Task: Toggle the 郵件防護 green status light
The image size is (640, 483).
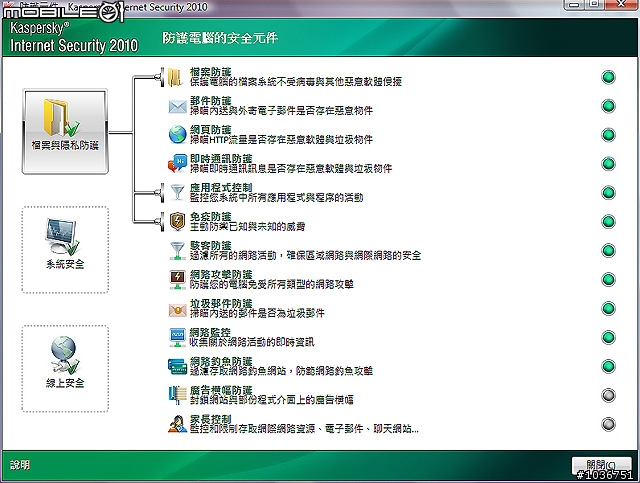Action: [608, 106]
